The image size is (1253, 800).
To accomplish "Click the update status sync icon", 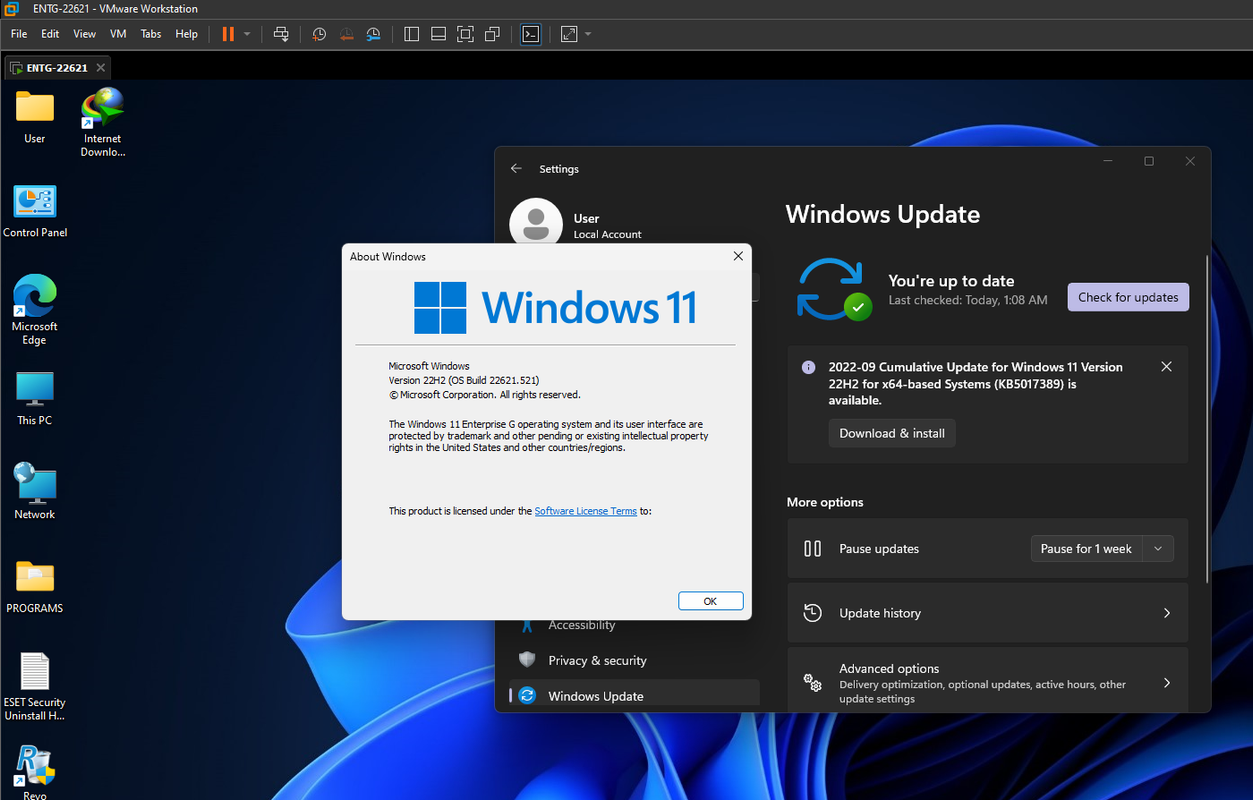I will (832, 289).
